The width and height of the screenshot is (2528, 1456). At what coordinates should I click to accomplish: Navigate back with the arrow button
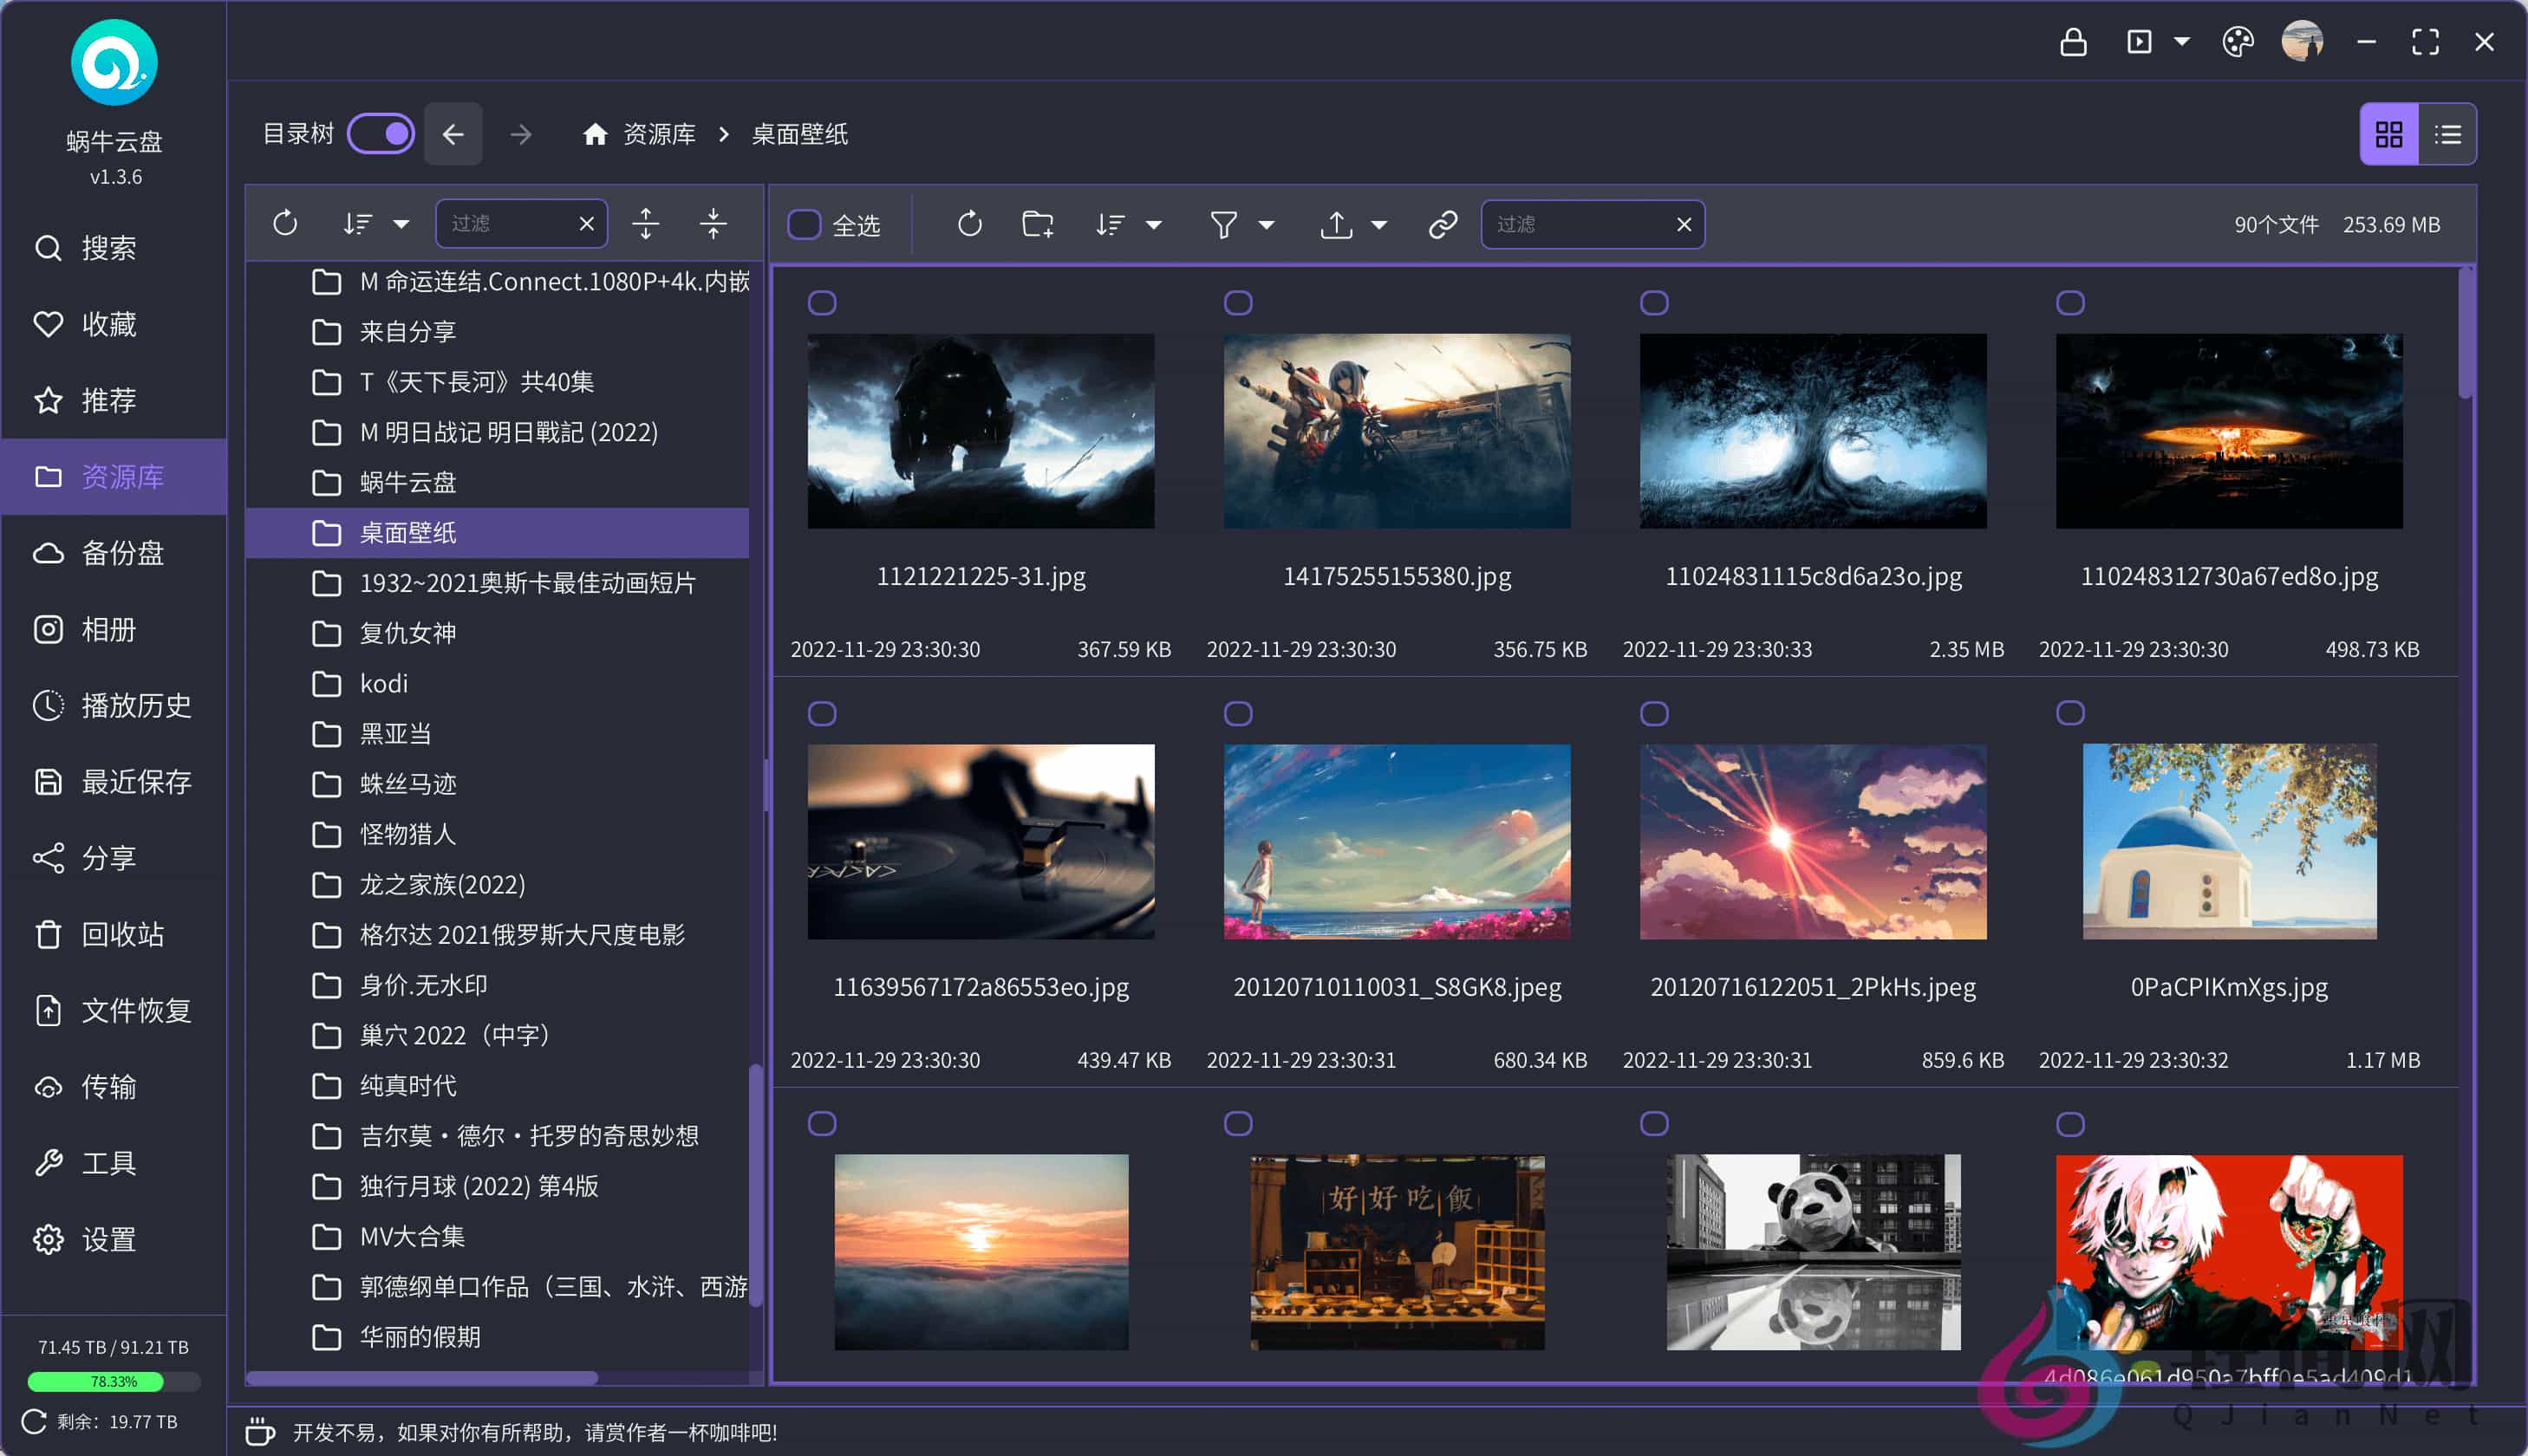(x=454, y=133)
